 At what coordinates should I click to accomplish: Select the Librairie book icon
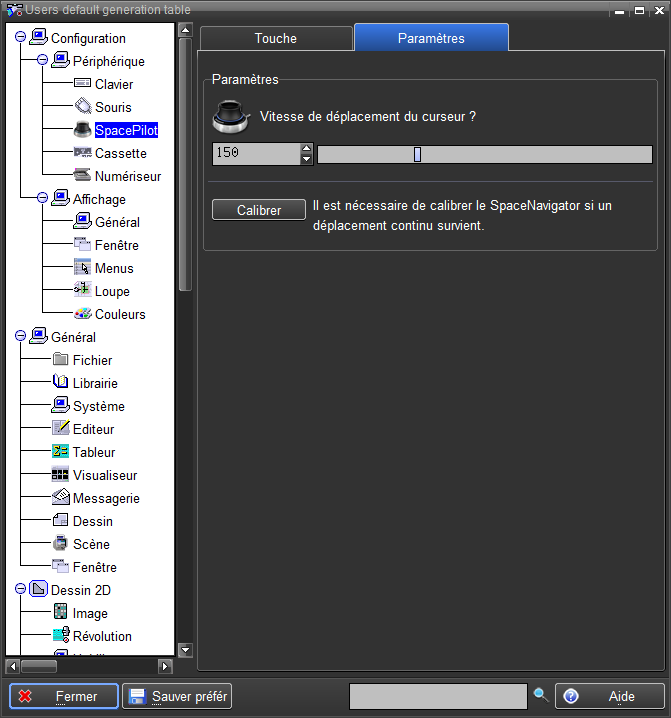coord(61,383)
